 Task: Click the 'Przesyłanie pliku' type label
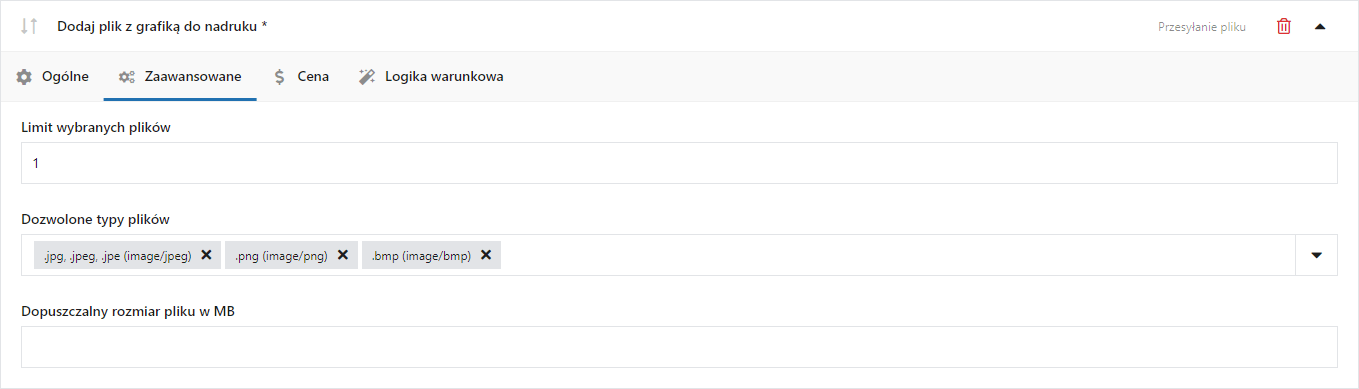1202,27
